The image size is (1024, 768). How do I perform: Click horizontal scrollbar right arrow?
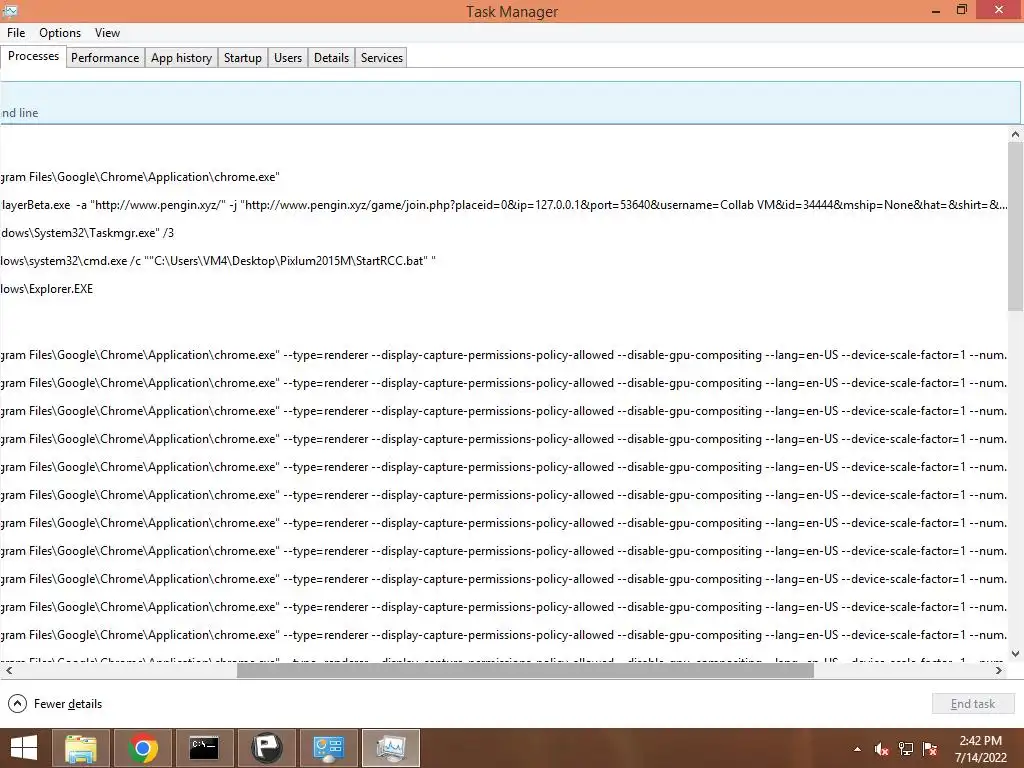click(x=999, y=671)
